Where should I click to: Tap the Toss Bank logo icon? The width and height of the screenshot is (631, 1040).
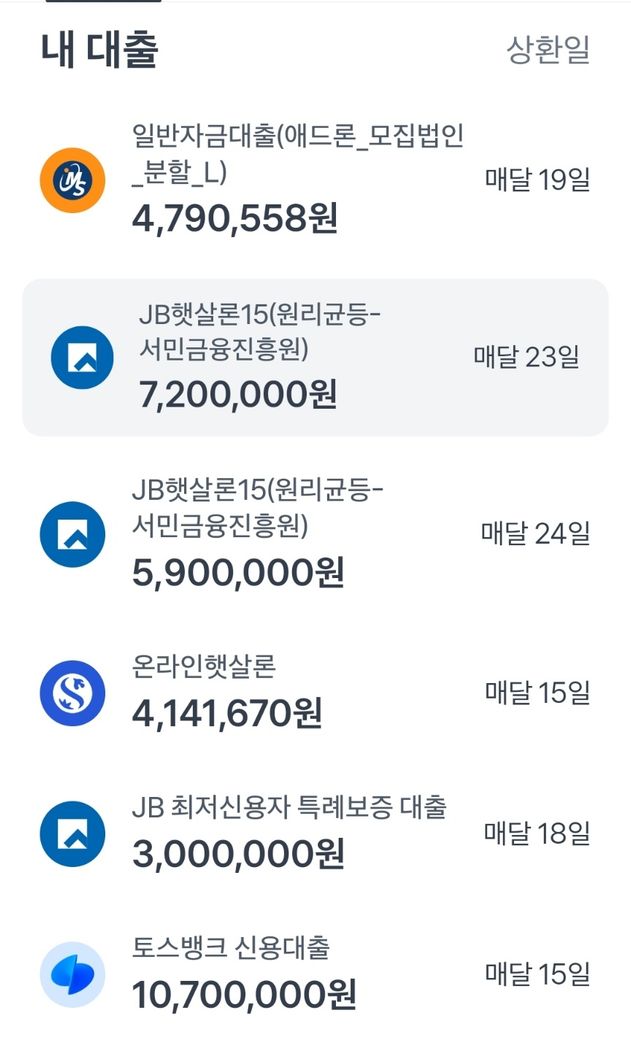72,974
